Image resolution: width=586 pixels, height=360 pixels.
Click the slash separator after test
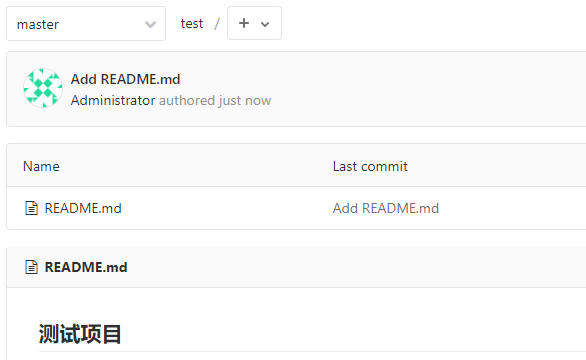pos(217,24)
